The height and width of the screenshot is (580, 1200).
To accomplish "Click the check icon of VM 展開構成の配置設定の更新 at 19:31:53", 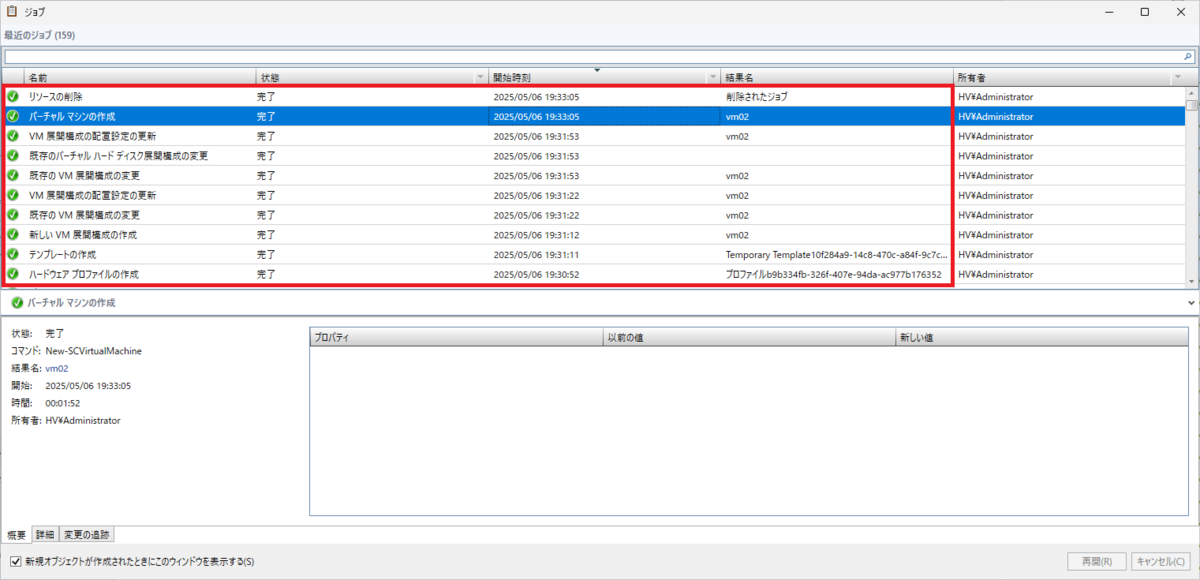I will click(13, 136).
